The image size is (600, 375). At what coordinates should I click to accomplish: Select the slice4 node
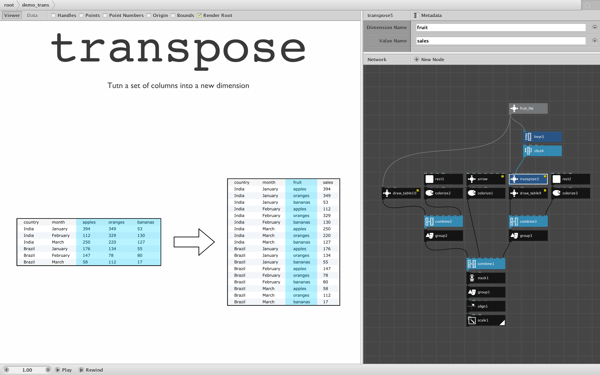click(542, 151)
